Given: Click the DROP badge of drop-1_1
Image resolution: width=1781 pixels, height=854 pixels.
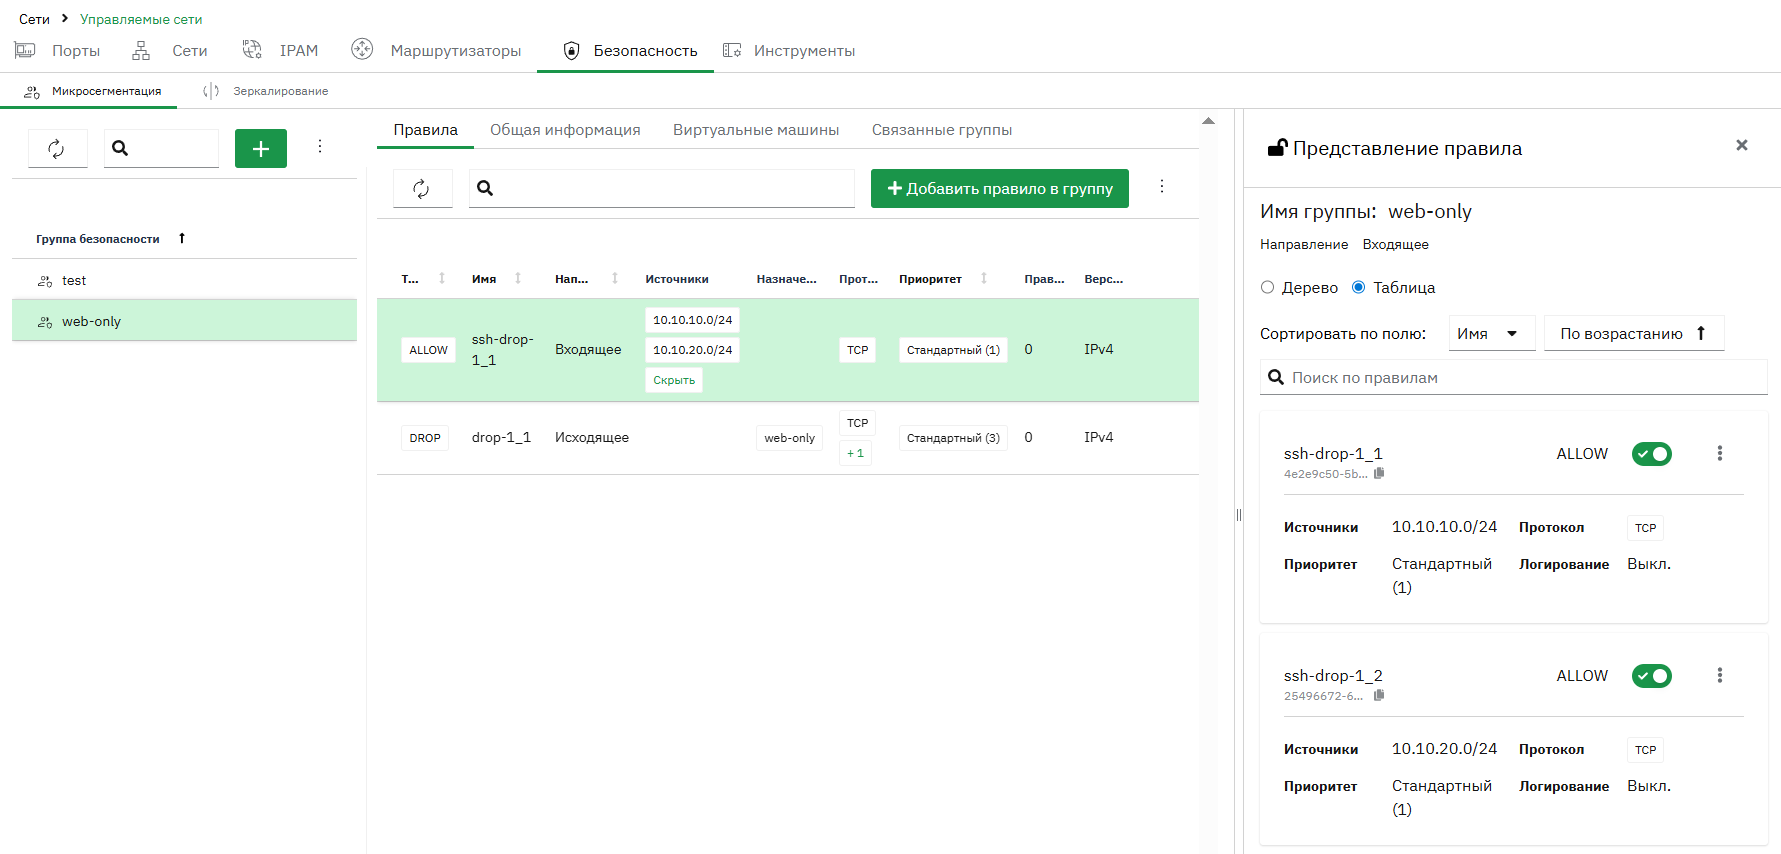Looking at the screenshot, I should (425, 438).
